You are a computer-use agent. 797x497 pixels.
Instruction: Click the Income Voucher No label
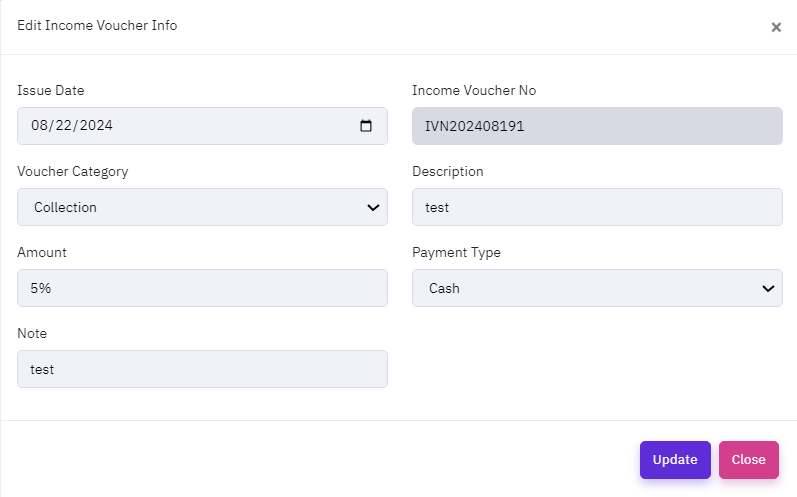pos(474,91)
